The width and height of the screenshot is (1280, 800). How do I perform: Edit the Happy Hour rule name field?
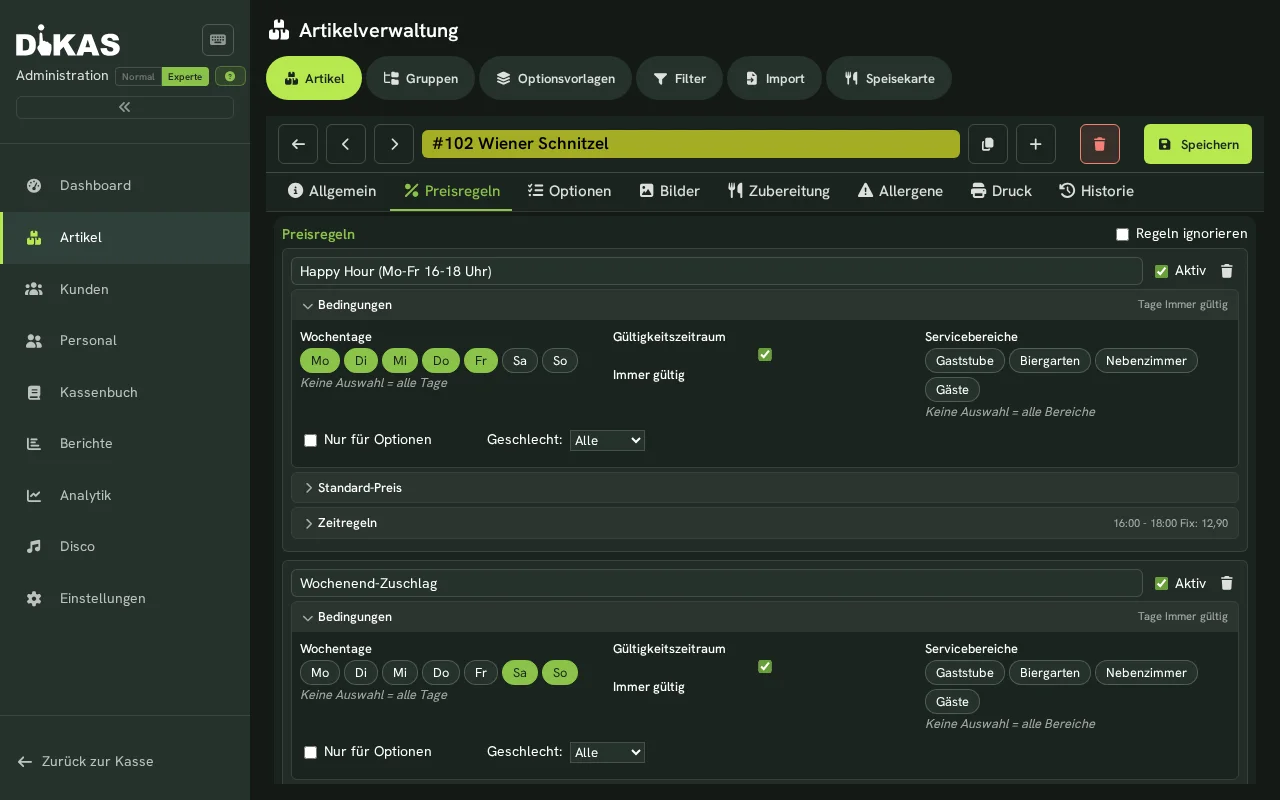pos(716,271)
